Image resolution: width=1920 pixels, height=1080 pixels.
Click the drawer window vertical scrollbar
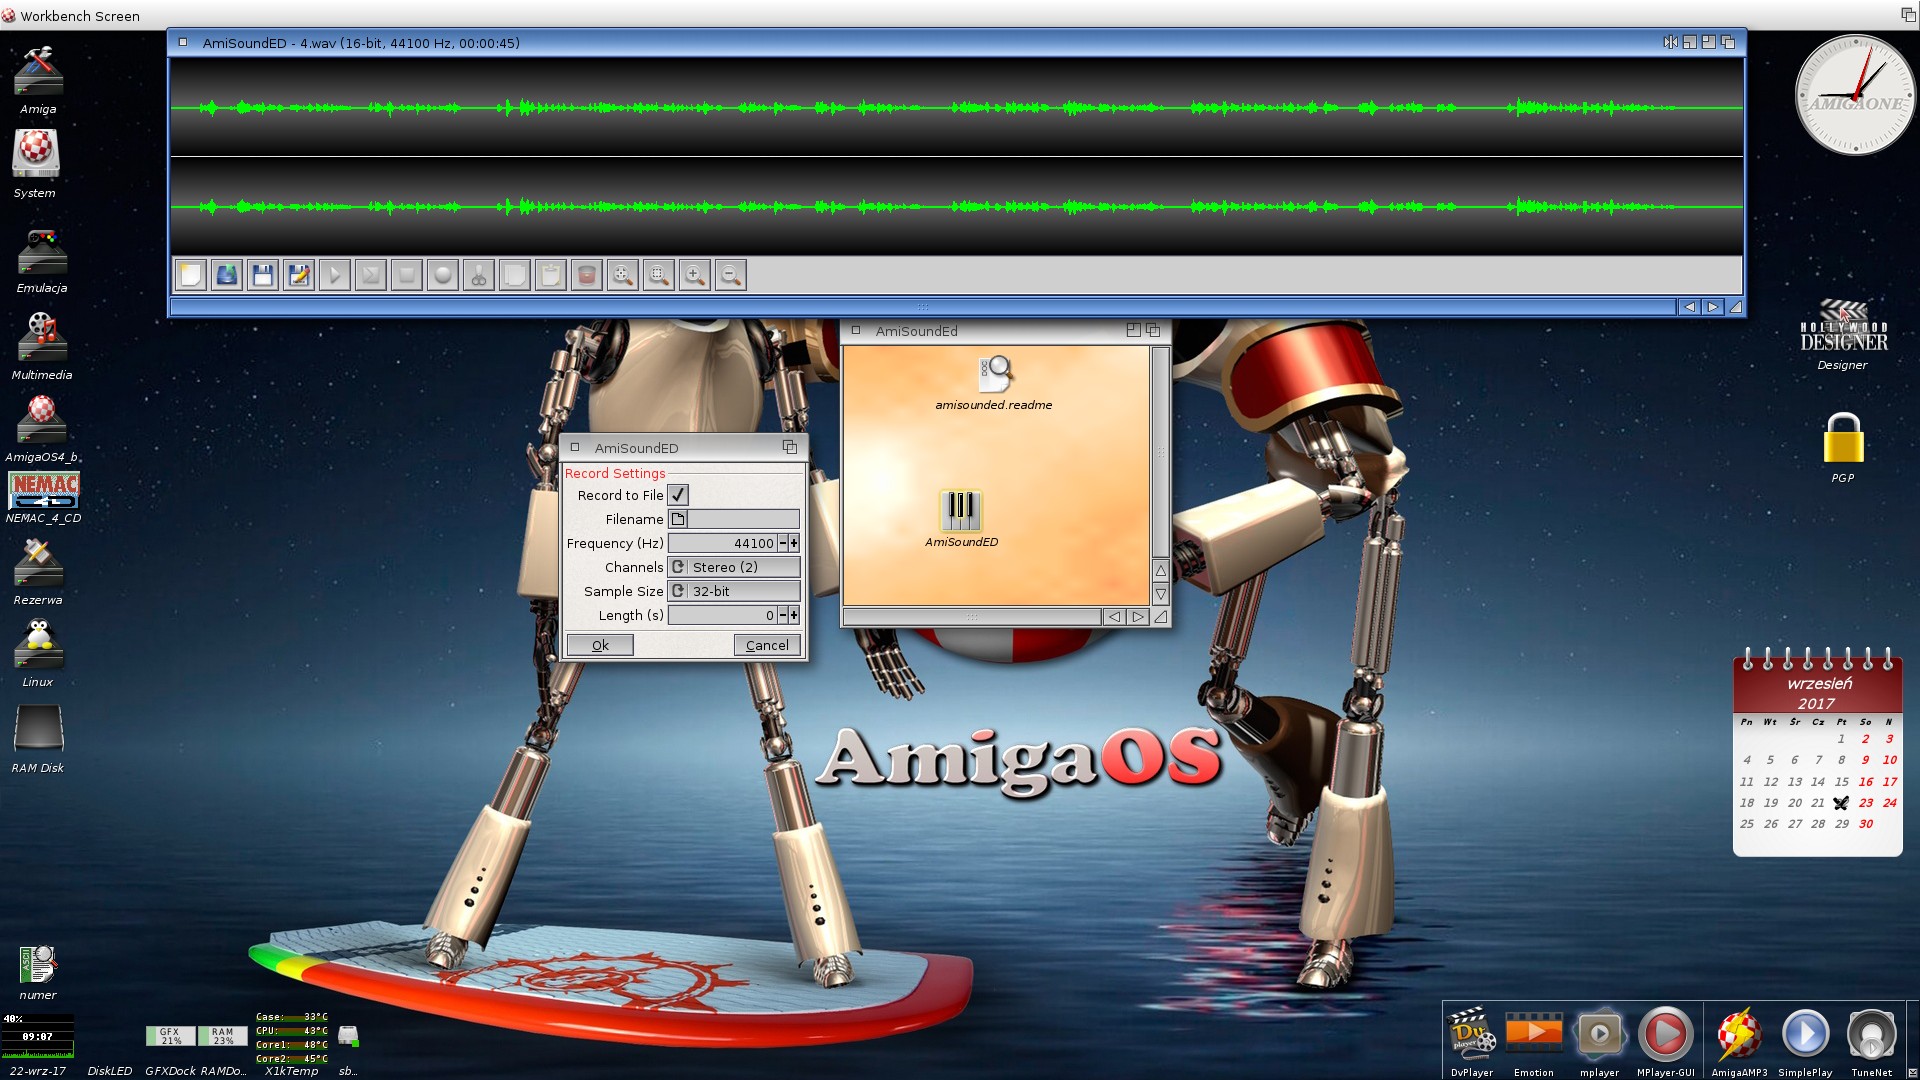click(x=1161, y=452)
